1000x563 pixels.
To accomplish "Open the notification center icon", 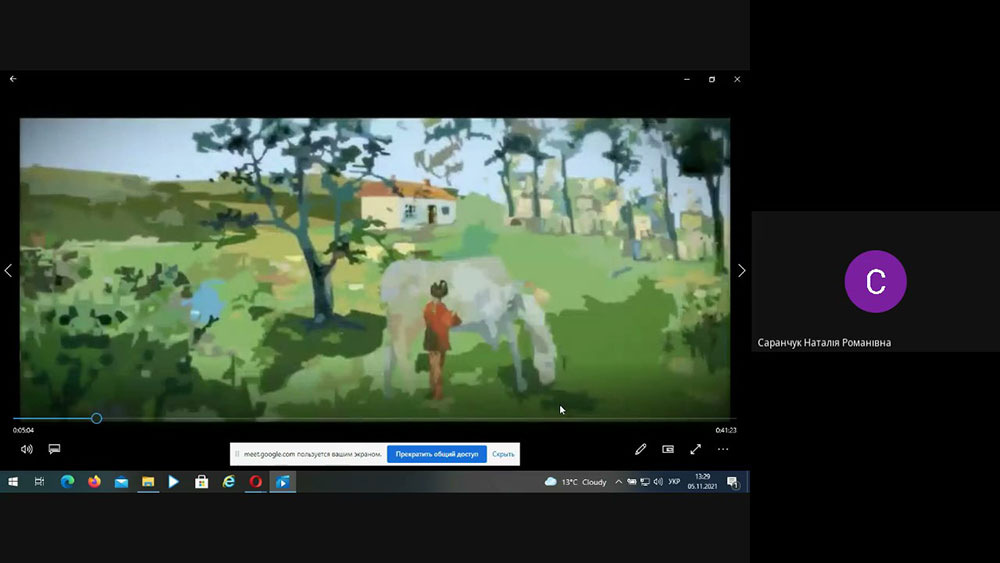I will [732, 482].
